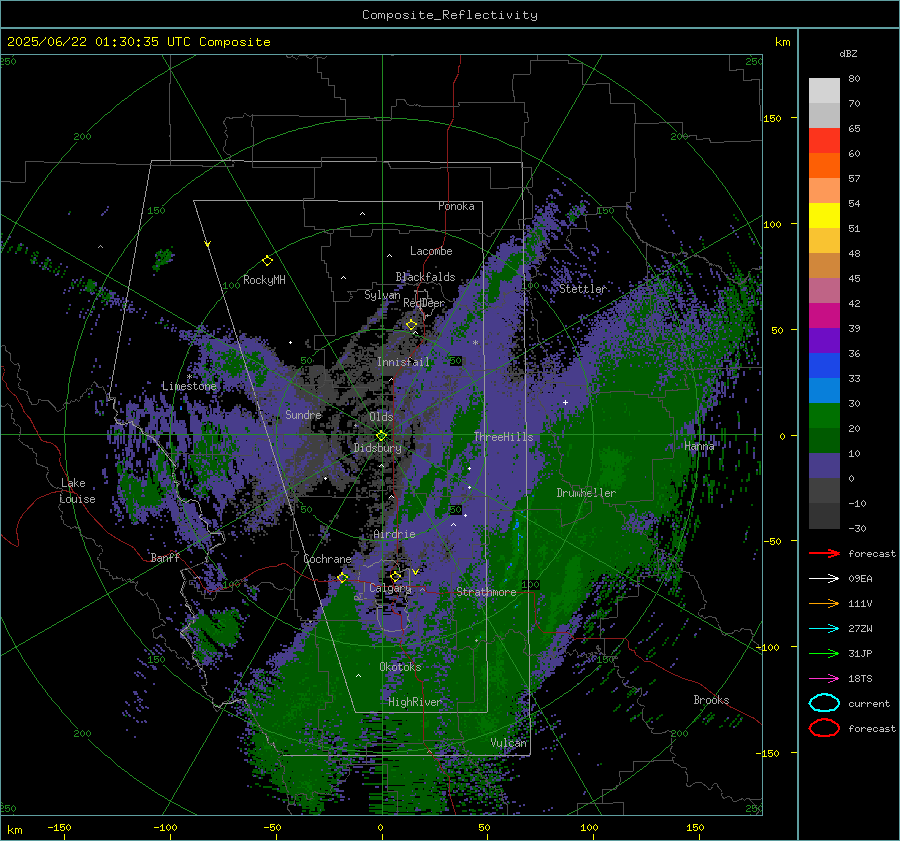This screenshot has height=841, width=900.
Task: Click the red forecast arrow in the legend
Action: [824, 553]
